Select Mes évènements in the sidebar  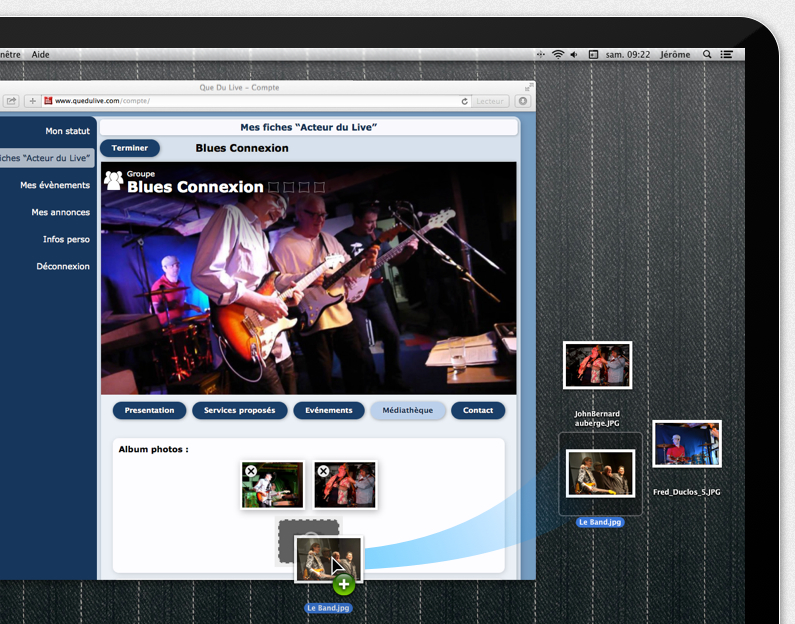55,185
